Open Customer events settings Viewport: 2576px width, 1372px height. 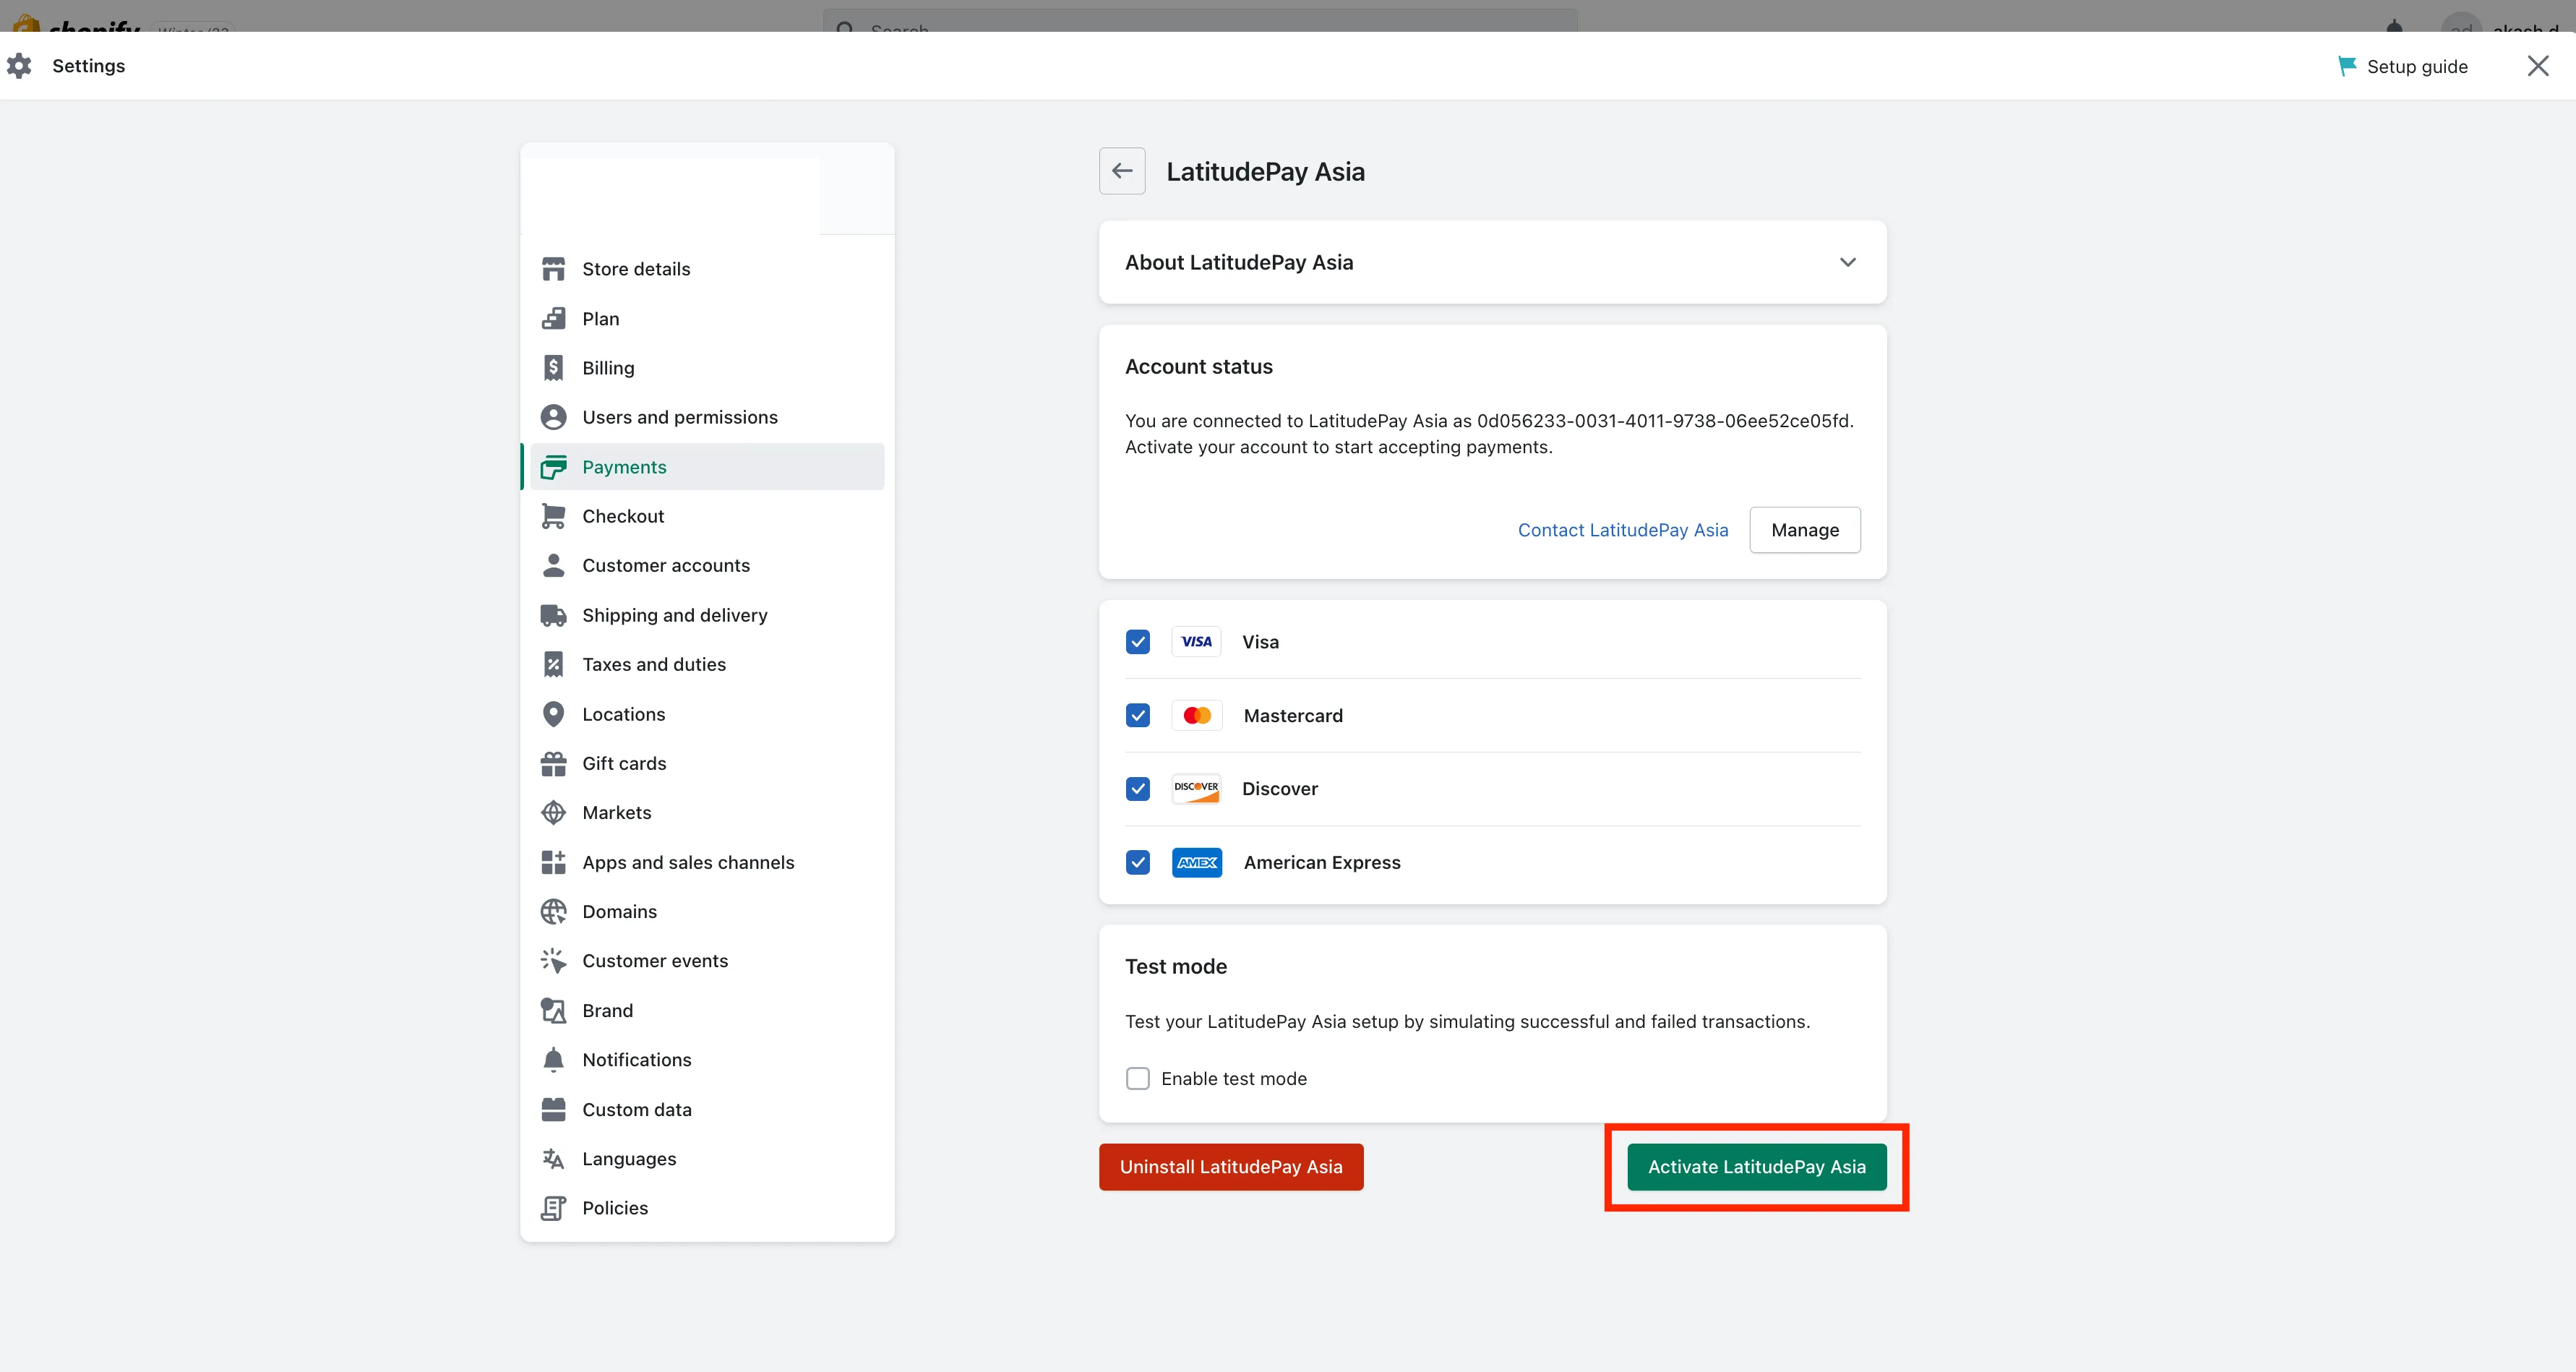tap(707, 961)
